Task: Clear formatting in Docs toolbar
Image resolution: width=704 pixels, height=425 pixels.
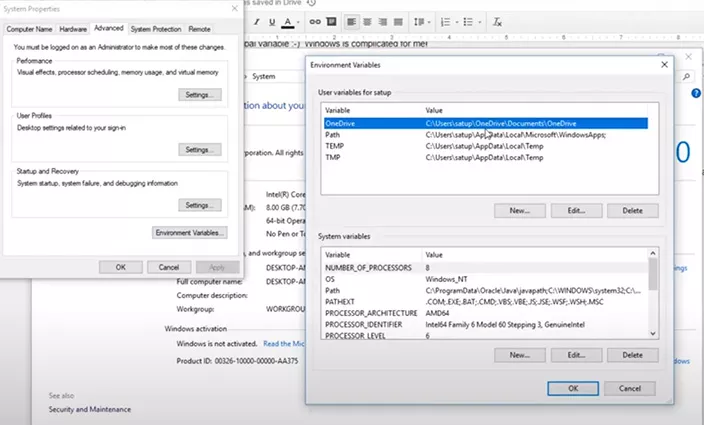Action: point(497,22)
